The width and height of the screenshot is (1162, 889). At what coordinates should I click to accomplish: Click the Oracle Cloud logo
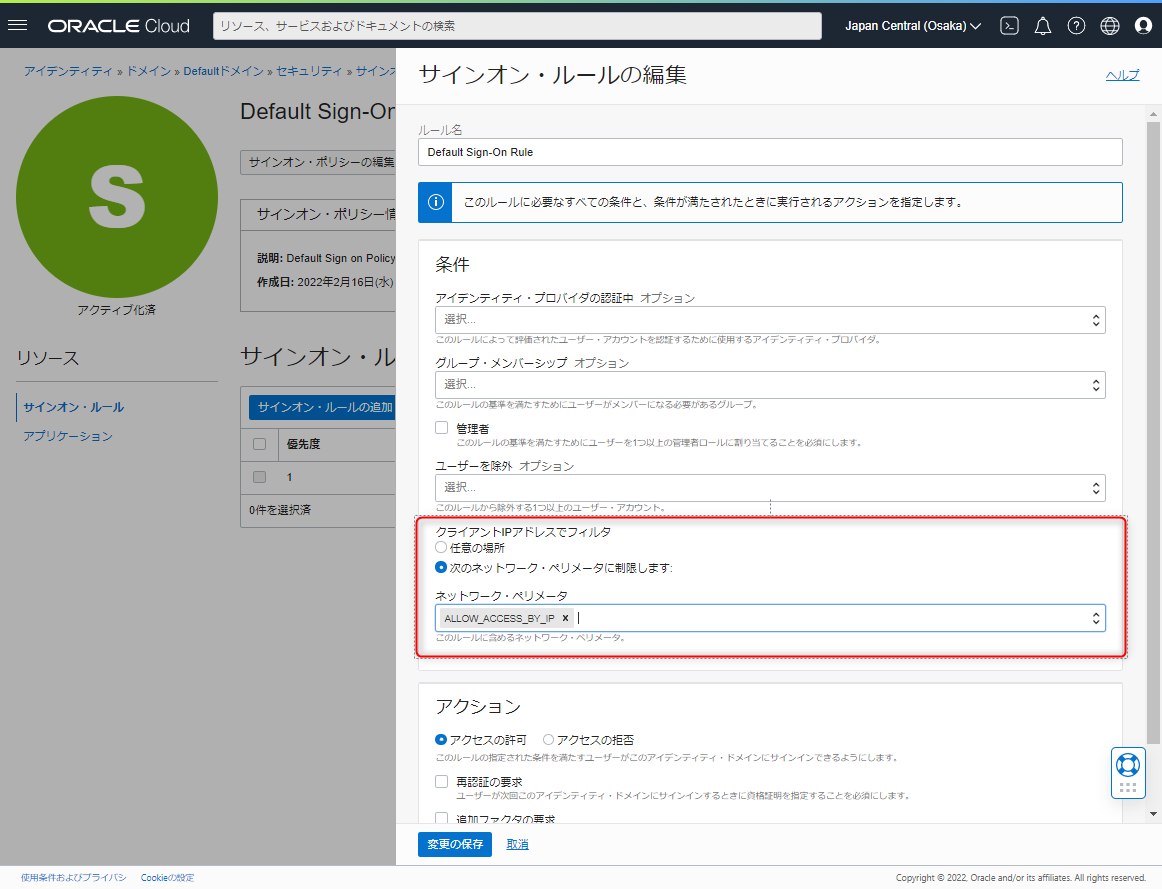point(119,26)
